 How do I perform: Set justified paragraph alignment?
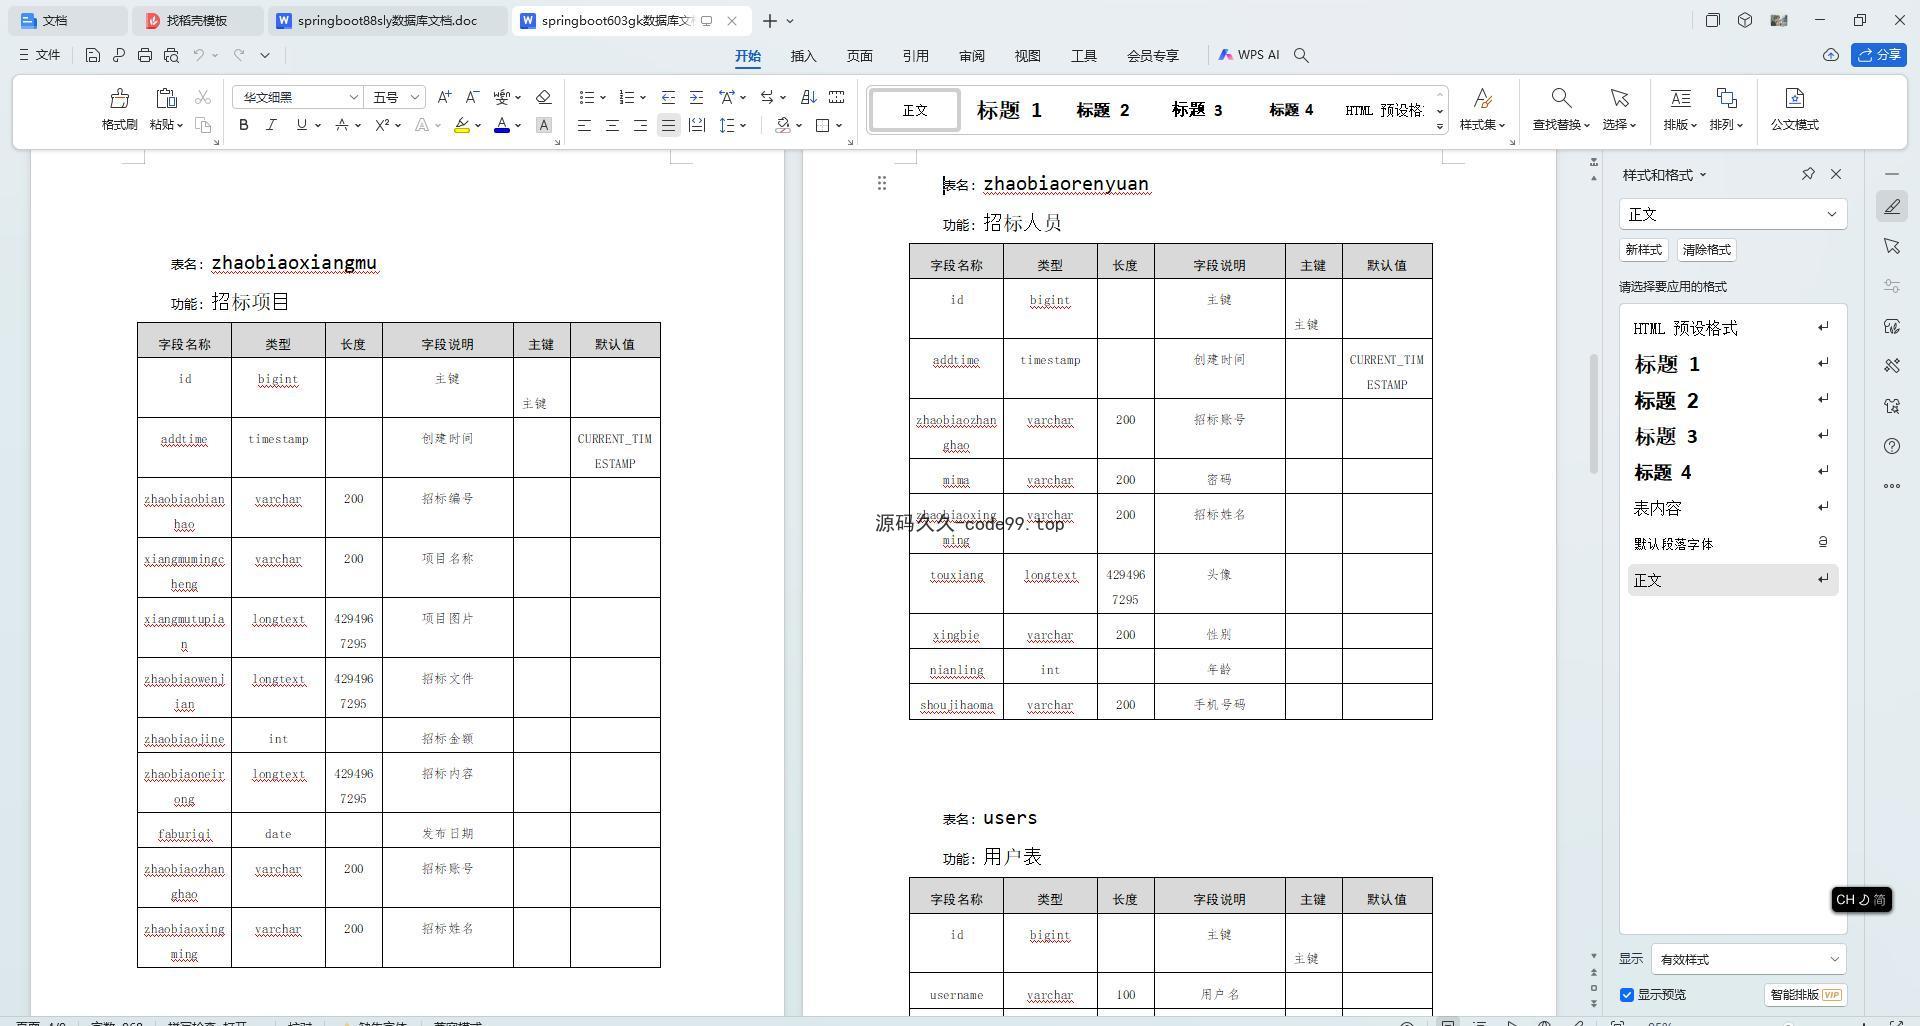(668, 125)
